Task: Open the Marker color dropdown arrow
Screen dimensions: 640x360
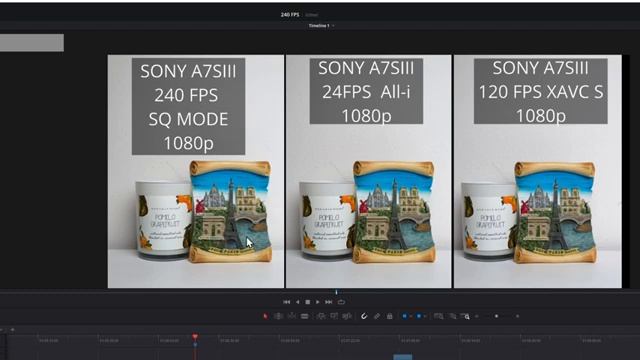Action: pyautogui.click(x=425, y=316)
